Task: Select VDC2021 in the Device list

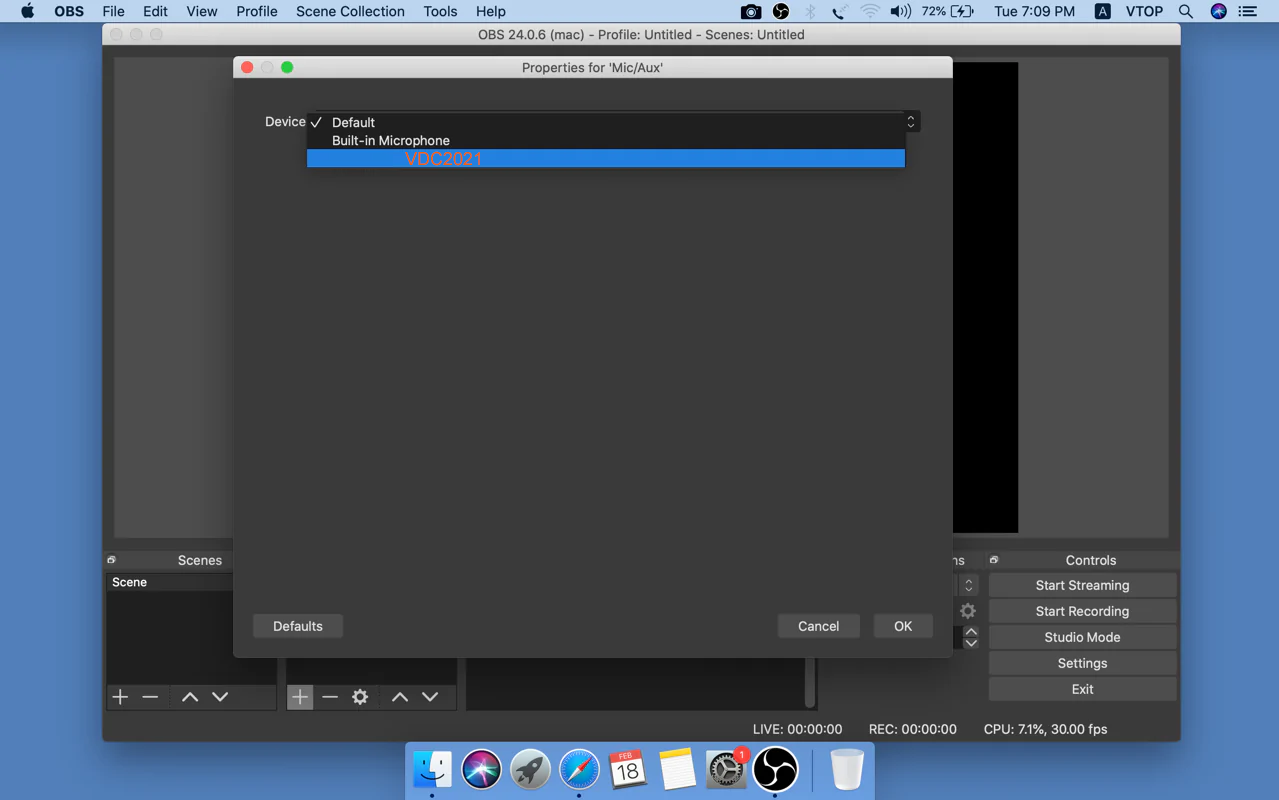Action: coord(606,158)
